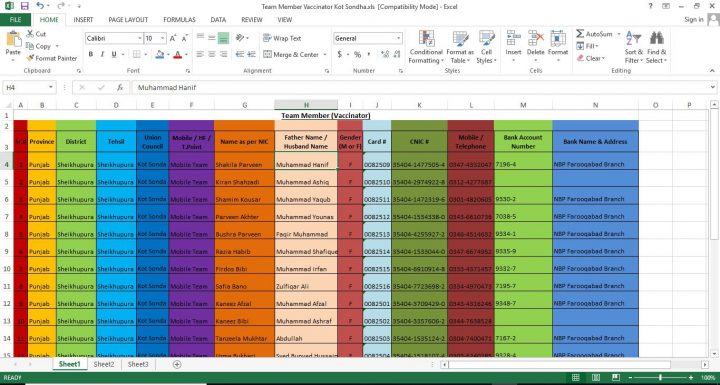
Task: Add a new sheet with the plus icon
Action: point(177,364)
